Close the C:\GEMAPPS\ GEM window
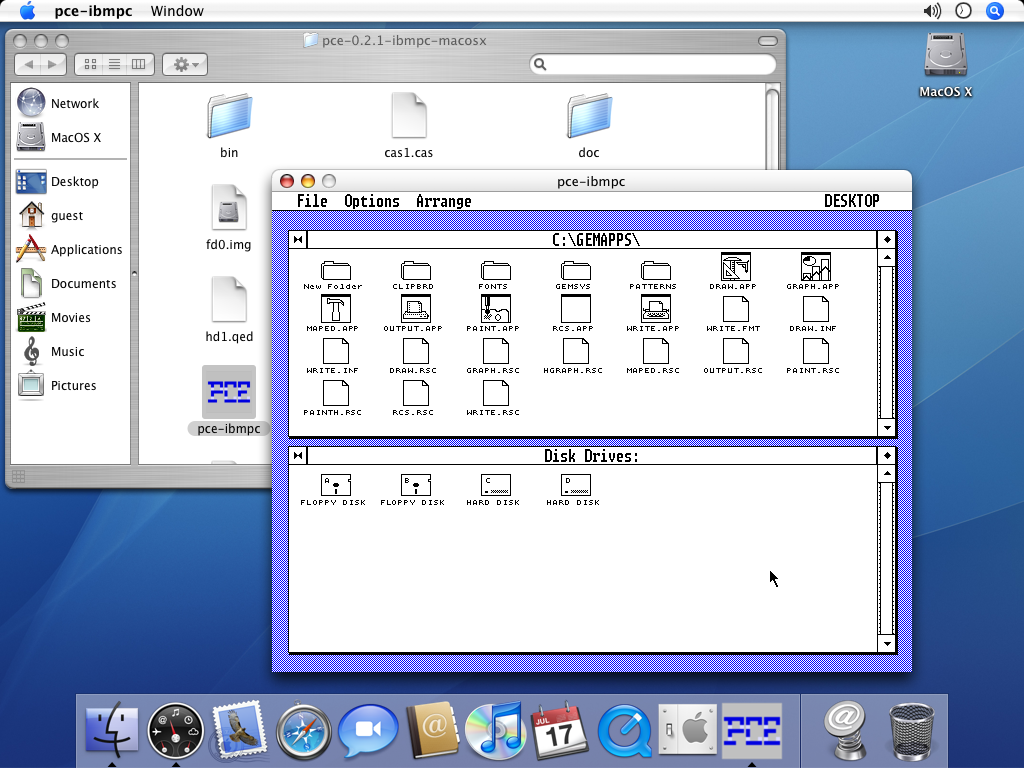Viewport: 1024px width, 768px height. click(x=298, y=240)
